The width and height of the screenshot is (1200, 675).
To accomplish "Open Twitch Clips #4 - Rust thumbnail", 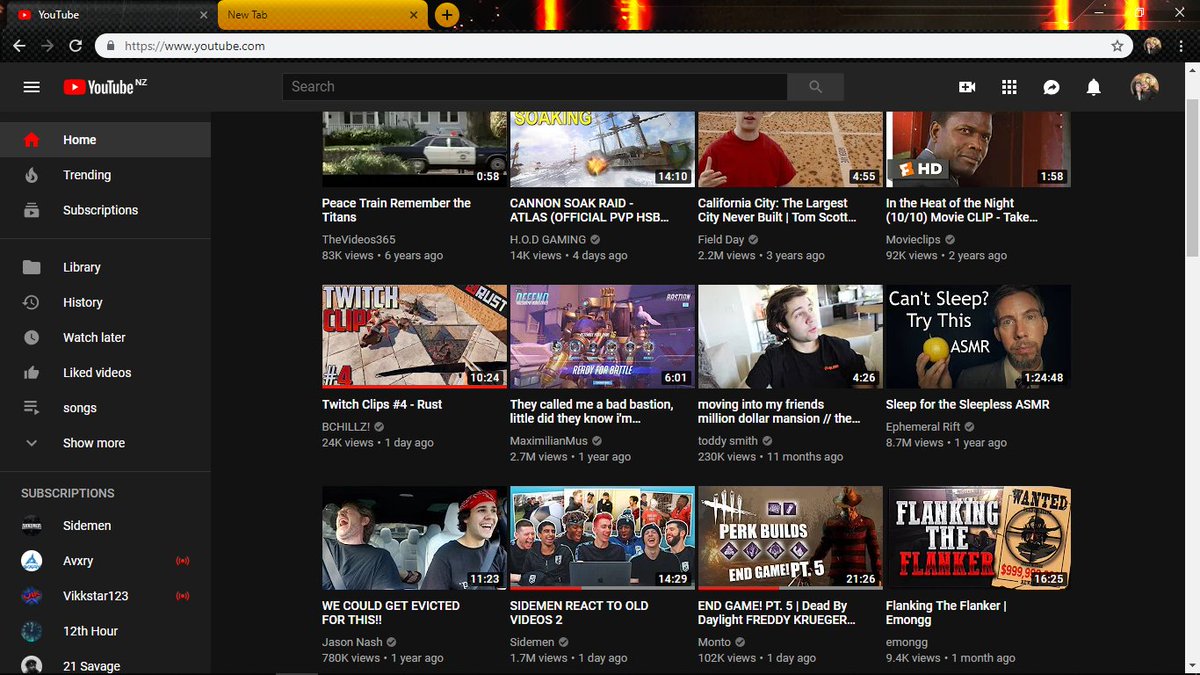I will coord(414,336).
